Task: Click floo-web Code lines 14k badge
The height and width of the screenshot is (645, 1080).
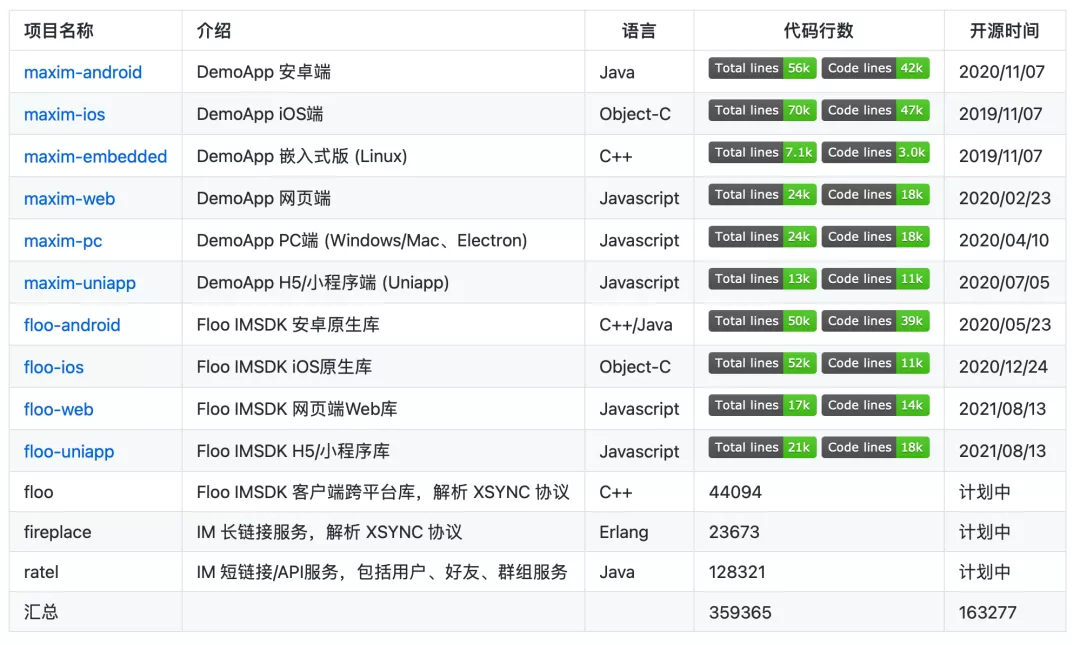Action: pyautogui.click(x=875, y=405)
